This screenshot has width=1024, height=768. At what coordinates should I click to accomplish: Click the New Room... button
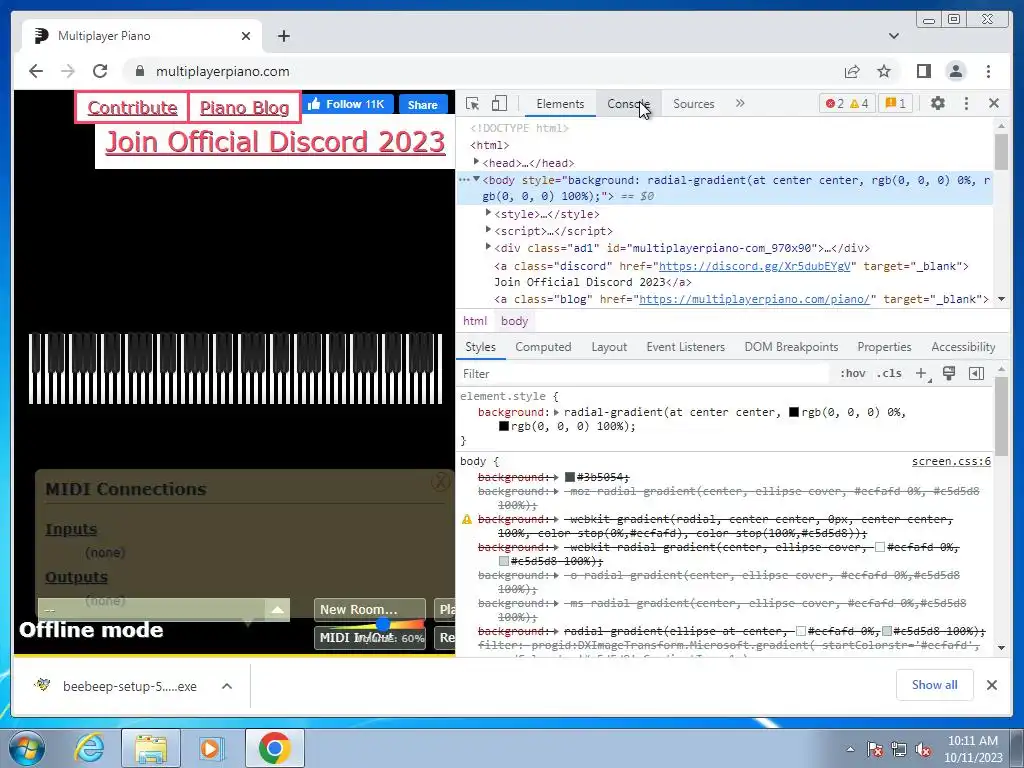click(x=369, y=609)
